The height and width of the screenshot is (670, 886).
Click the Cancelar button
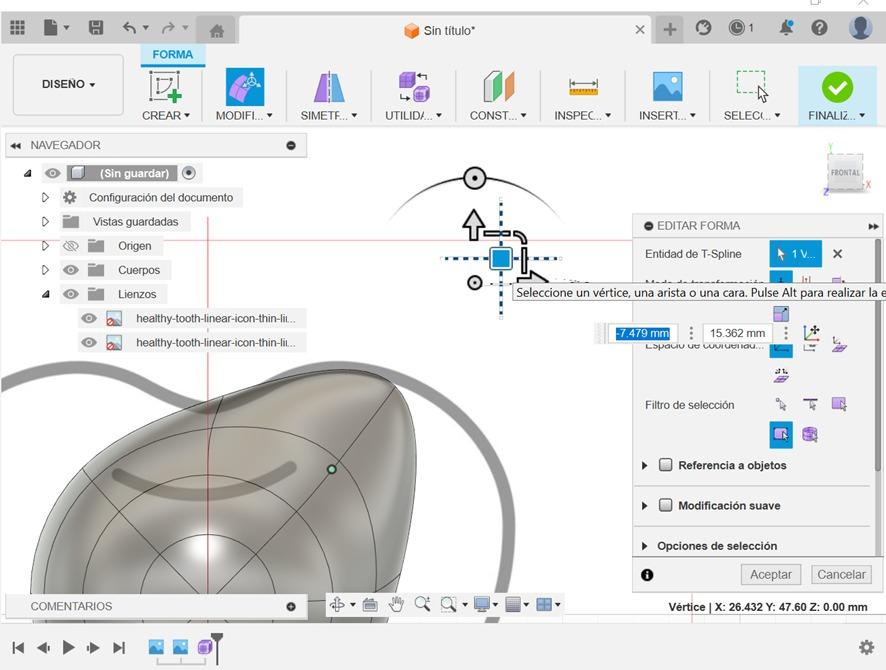point(841,574)
